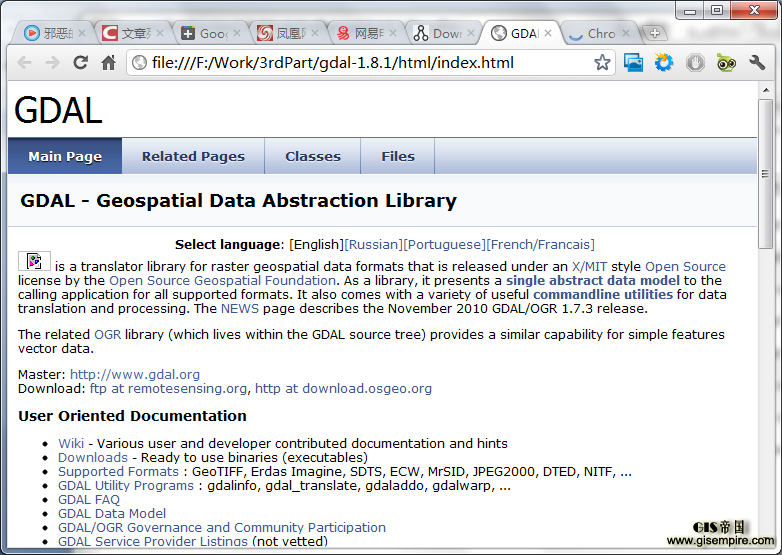The image size is (782, 555).
Task: Open the Open Source Geospatial Foundation link
Action: [x=222, y=281]
